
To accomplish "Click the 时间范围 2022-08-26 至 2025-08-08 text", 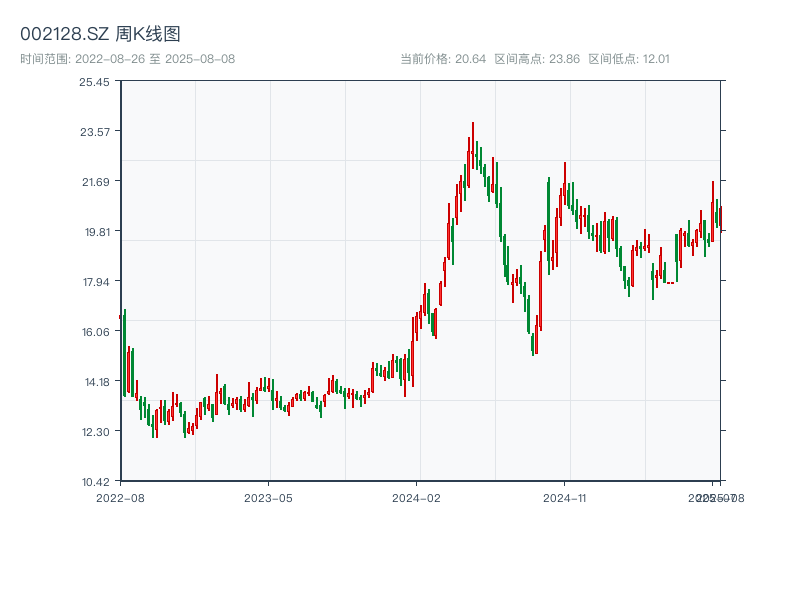I will [128, 59].
